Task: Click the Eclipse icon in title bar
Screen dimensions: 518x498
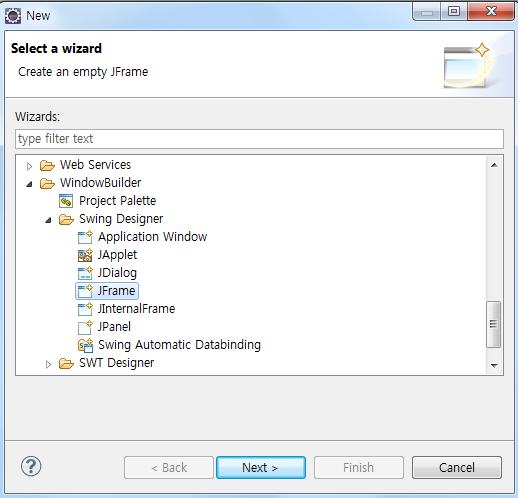Action: tap(13, 16)
